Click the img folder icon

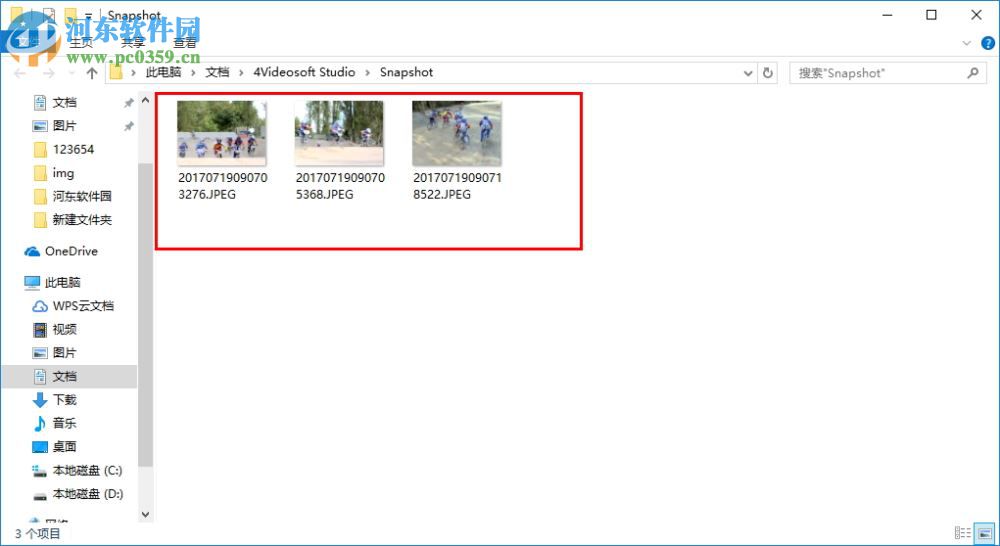[40, 173]
